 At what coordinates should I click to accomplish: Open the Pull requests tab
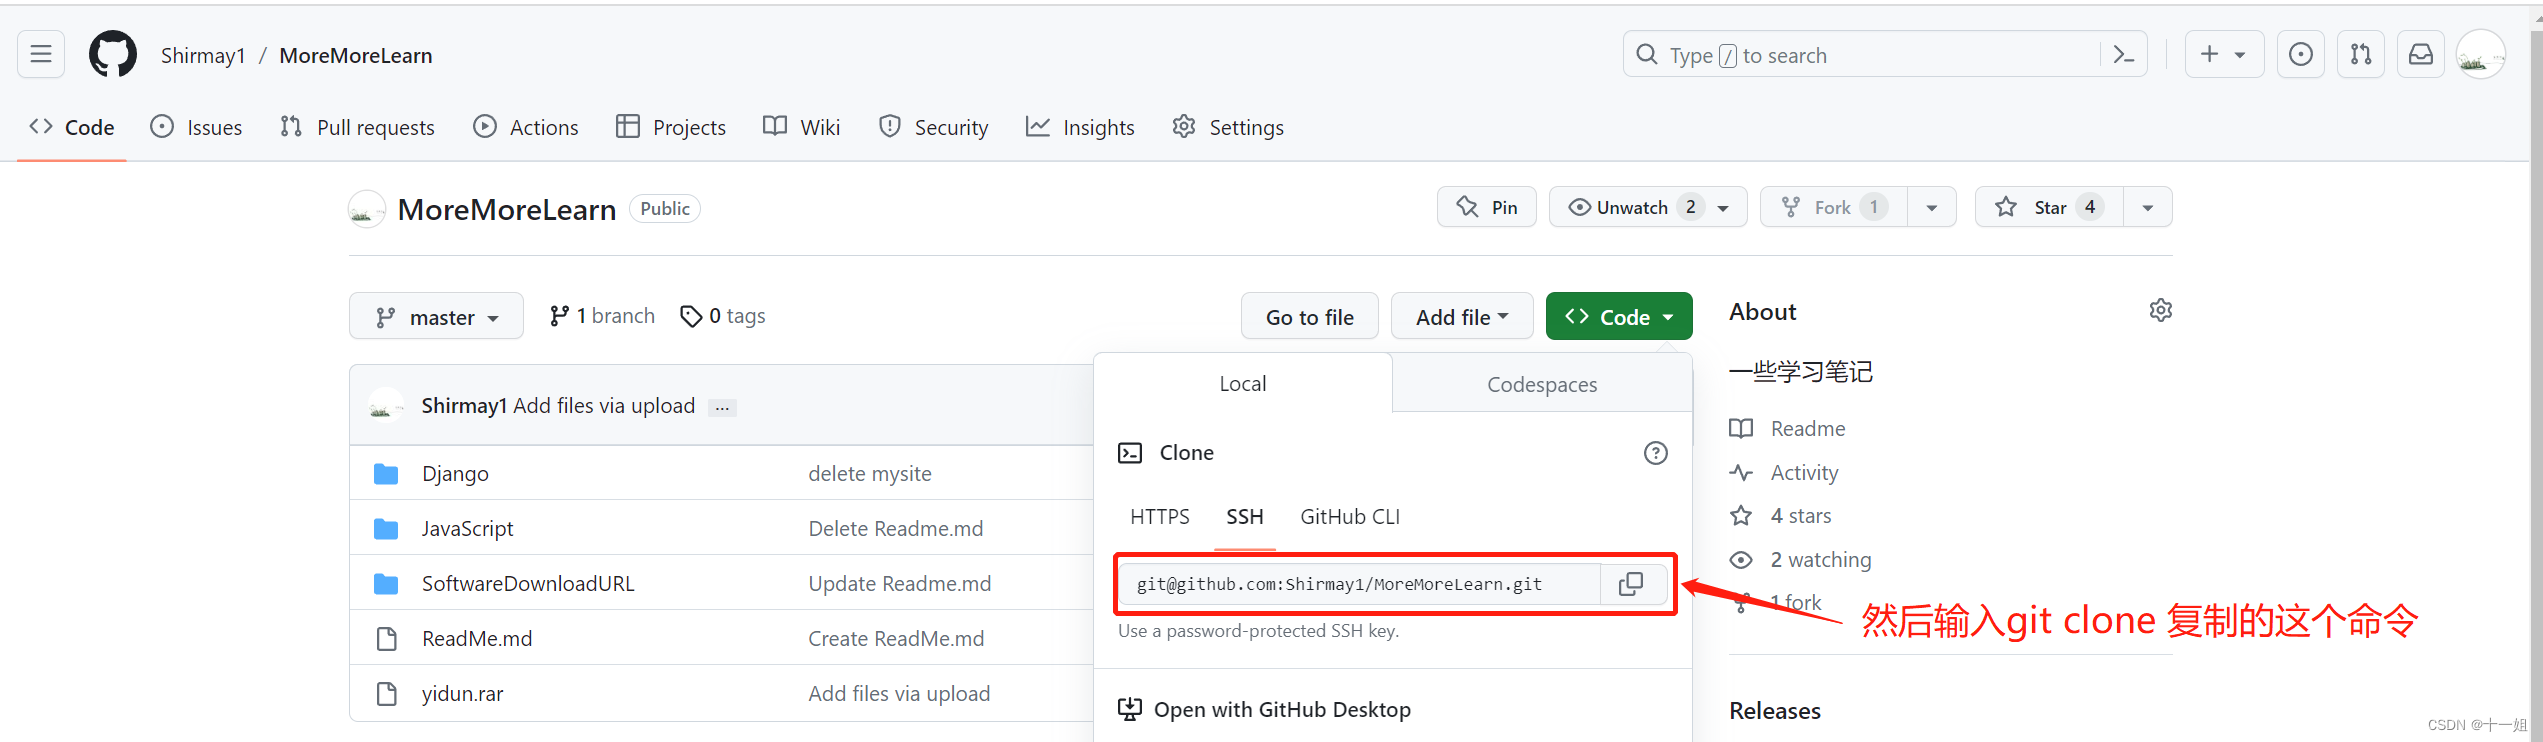(358, 127)
